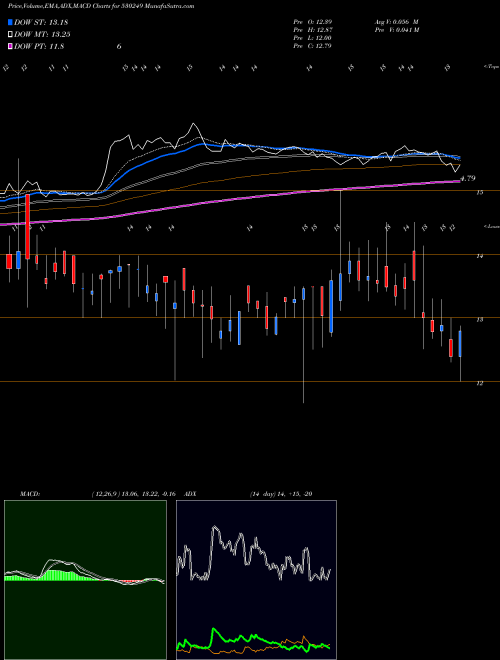Click the ADX (14 day) parameter values
Image resolution: width=500 pixels, height=660 pixels.
tap(281, 494)
